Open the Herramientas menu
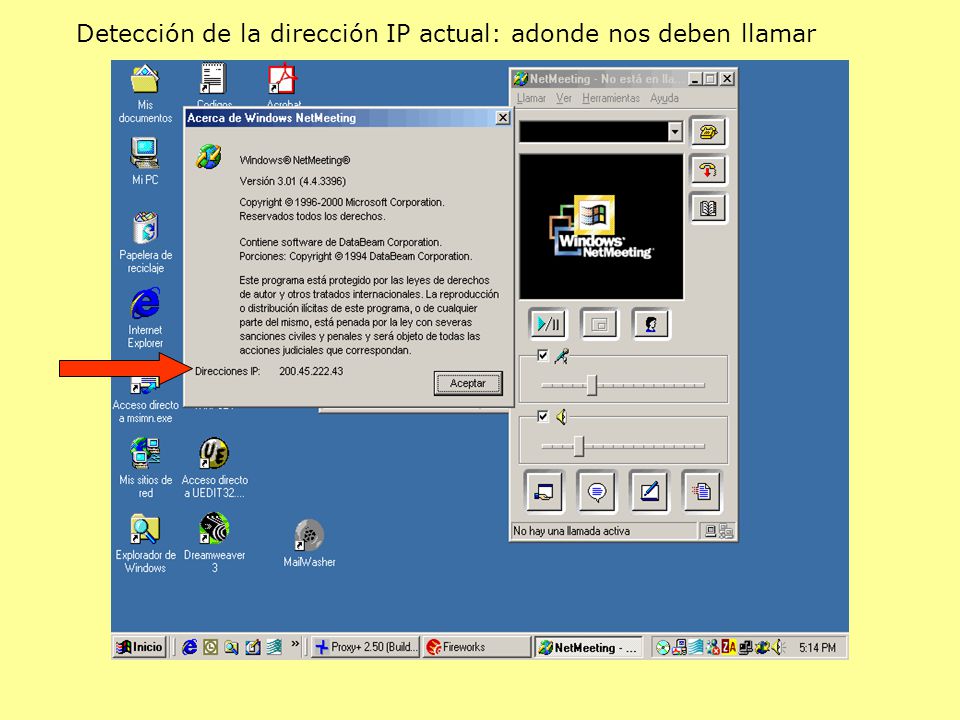The width and height of the screenshot is (960, 720). [610, 98]
